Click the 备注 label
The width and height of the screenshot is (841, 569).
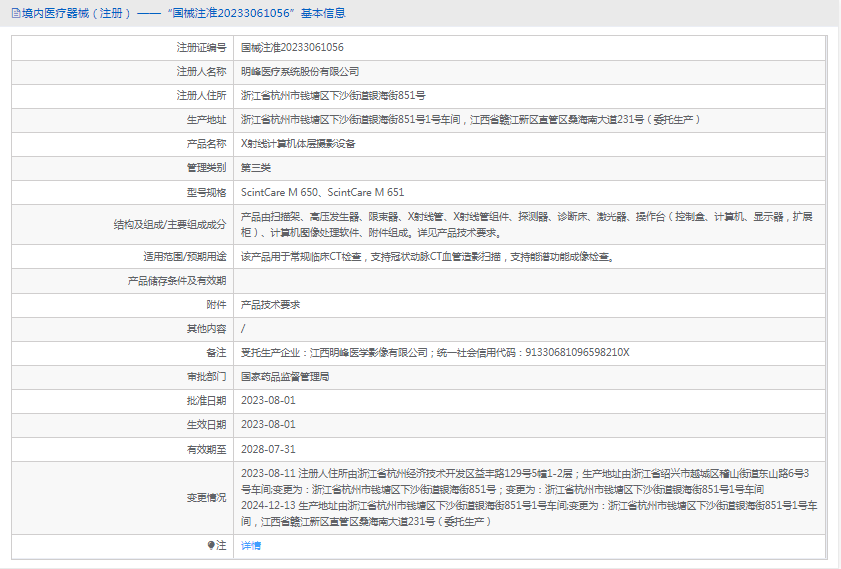(217, 352)
